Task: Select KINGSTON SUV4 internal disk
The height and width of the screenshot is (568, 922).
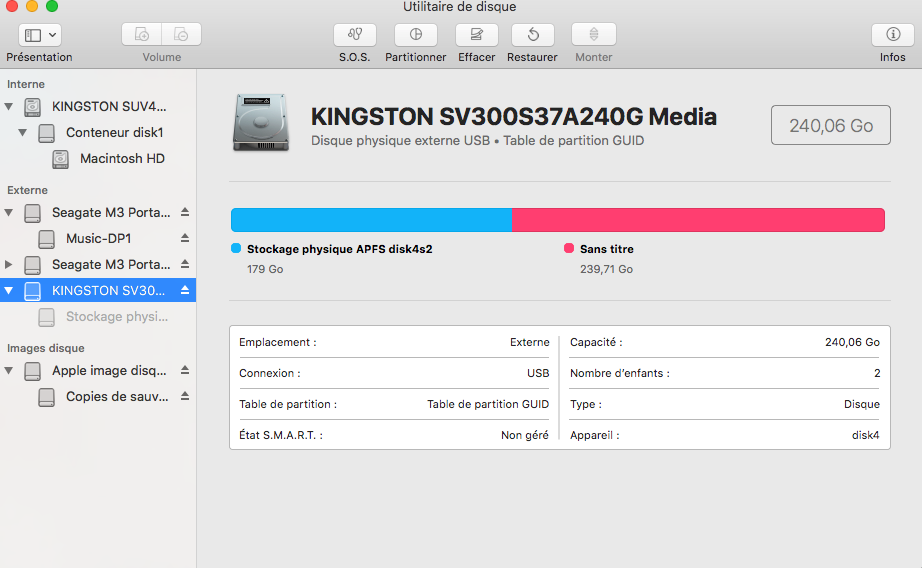Action: [x=109, y=106]
